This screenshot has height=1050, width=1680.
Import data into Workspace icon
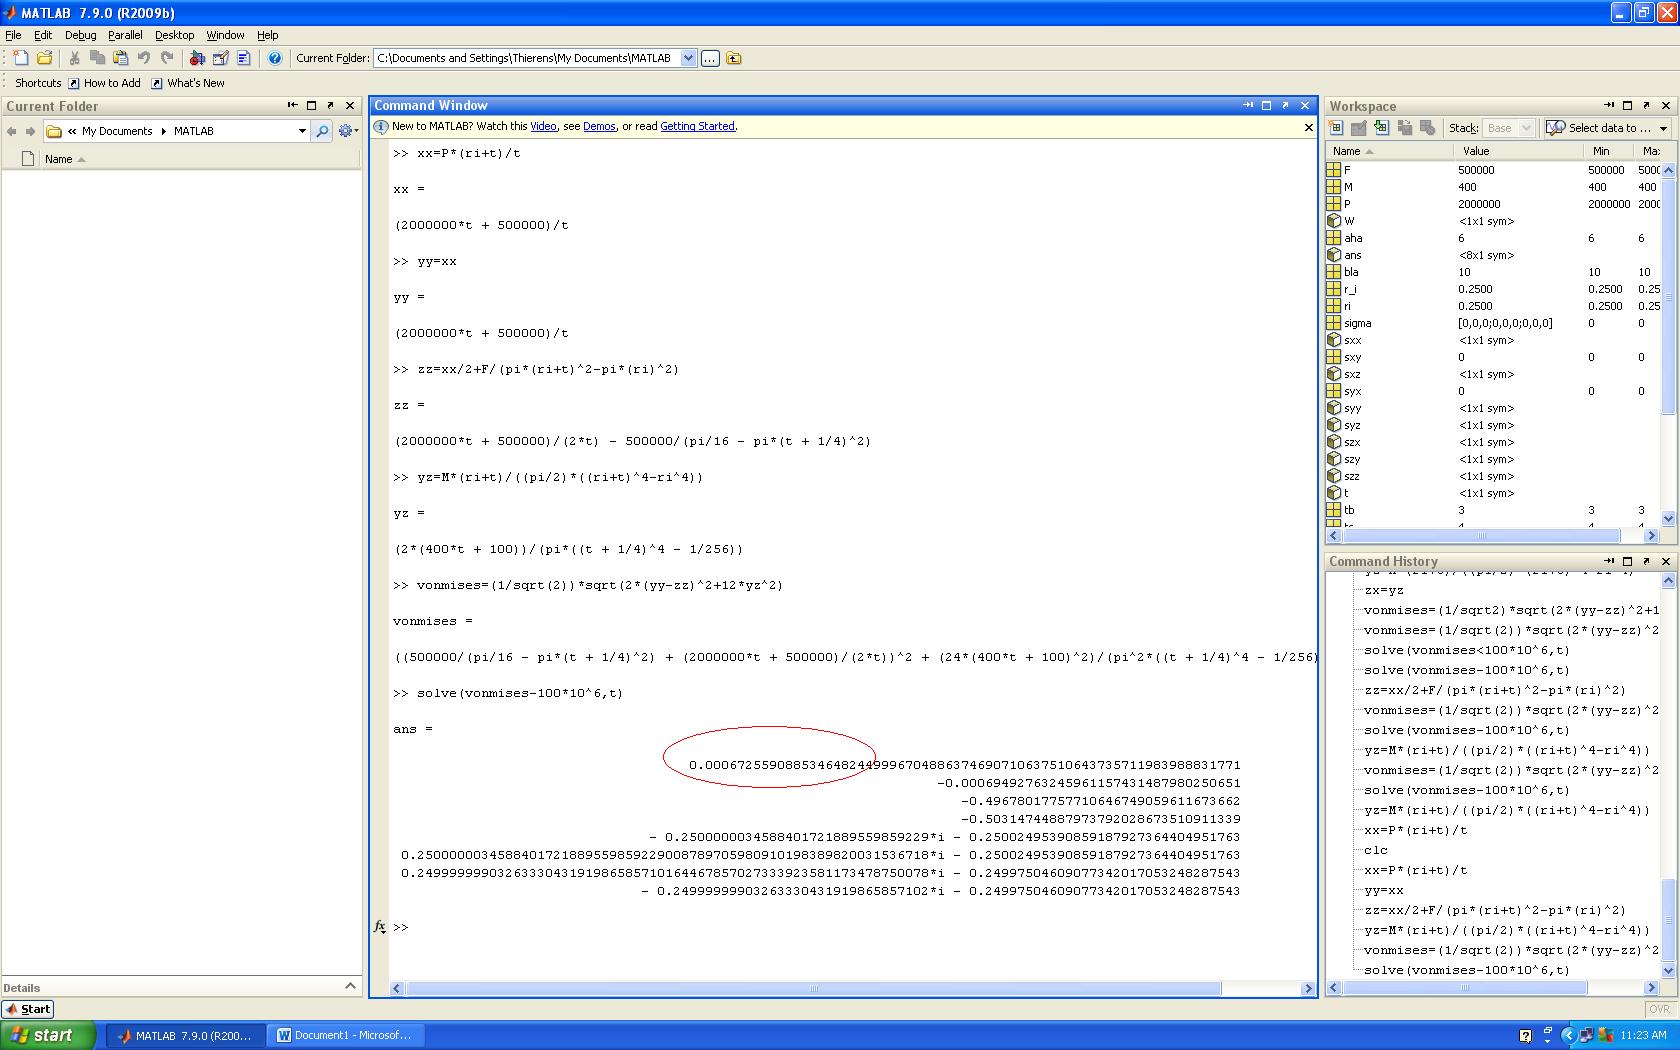tap(1381, 128)
